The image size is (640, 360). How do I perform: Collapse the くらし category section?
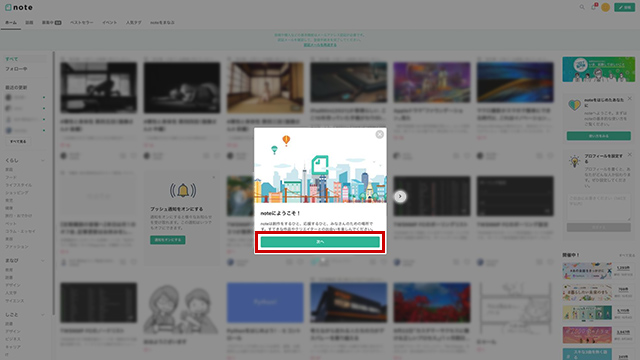(43, 160)
